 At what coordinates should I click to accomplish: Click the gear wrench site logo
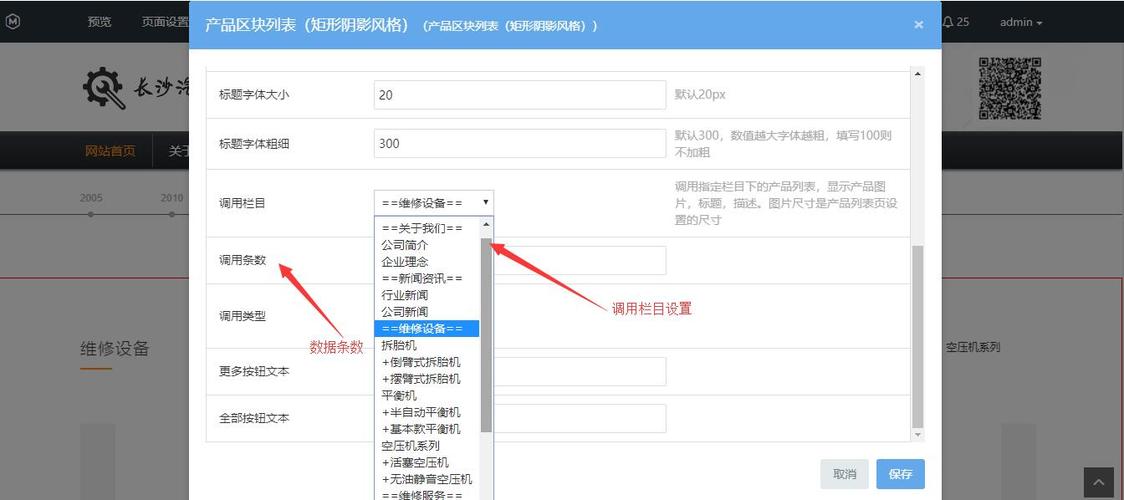(x=104, y=87)
